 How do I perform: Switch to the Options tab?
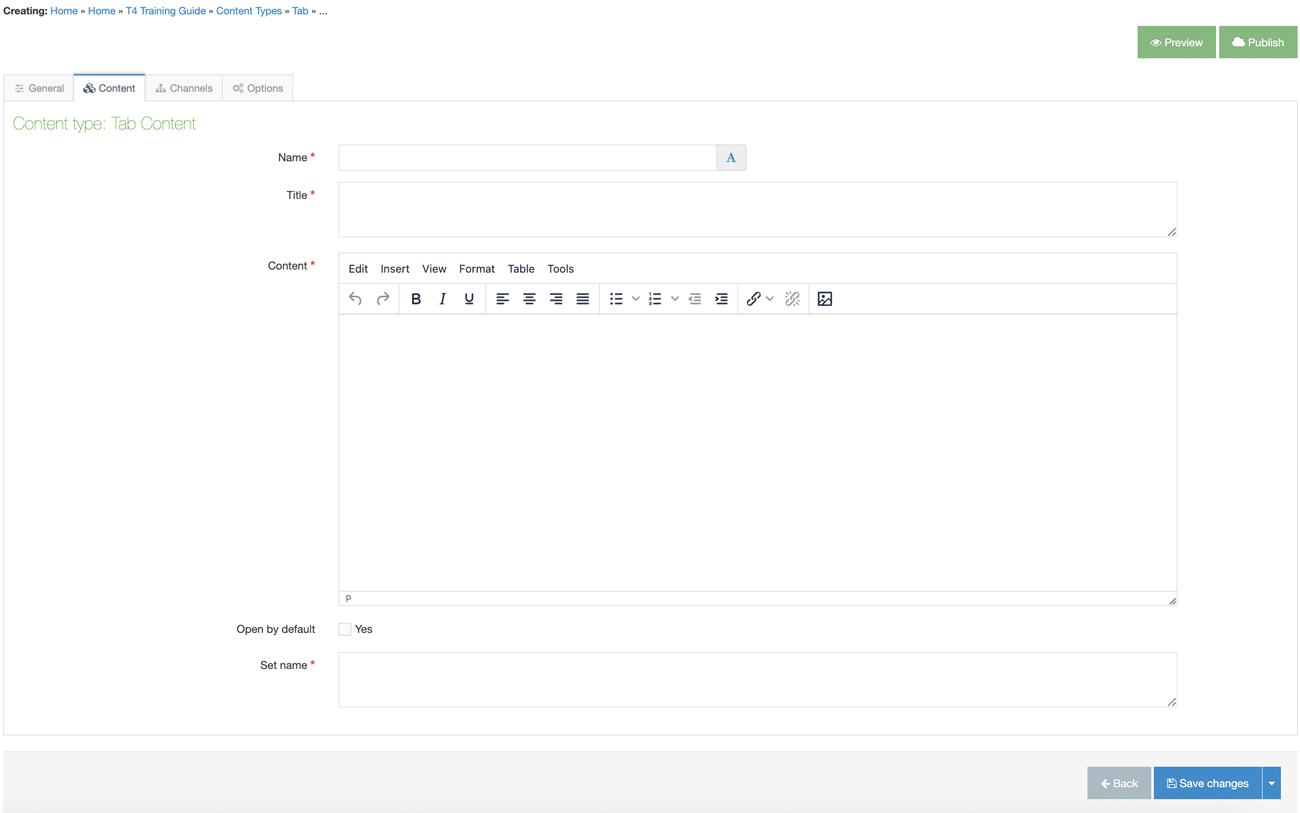[x=258, y=88]
